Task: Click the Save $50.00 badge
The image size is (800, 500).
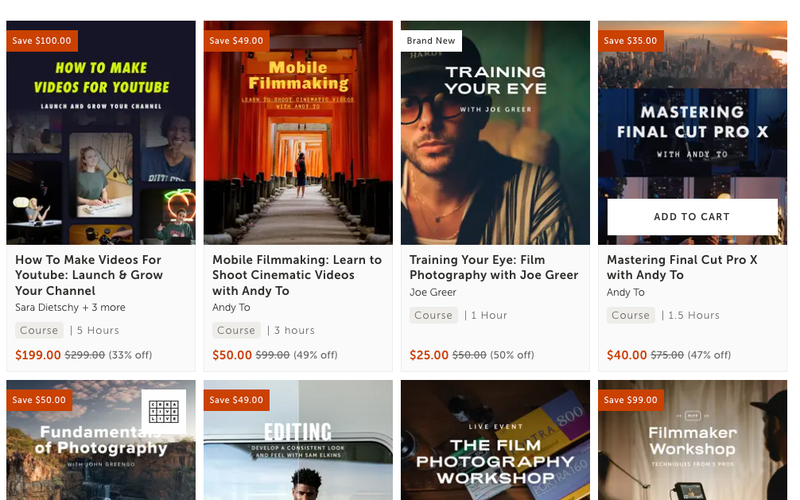Action: [x=39, y=400]
